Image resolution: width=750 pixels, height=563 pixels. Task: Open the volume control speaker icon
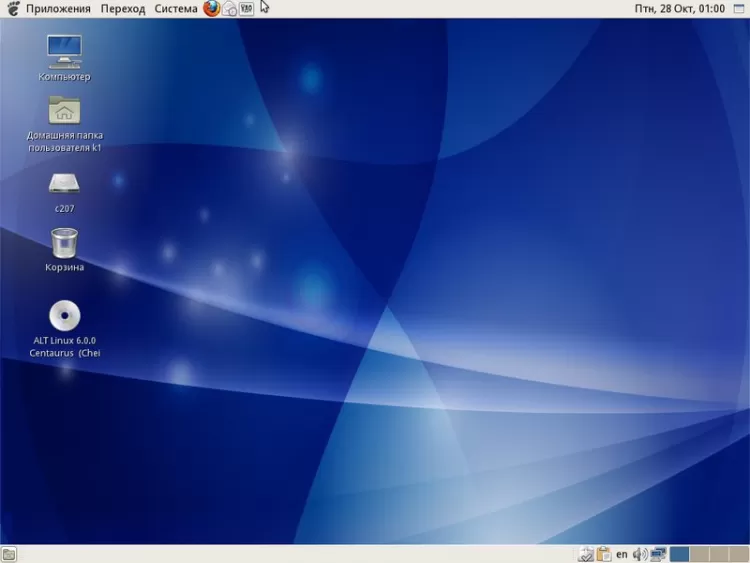tap(640, 554)
